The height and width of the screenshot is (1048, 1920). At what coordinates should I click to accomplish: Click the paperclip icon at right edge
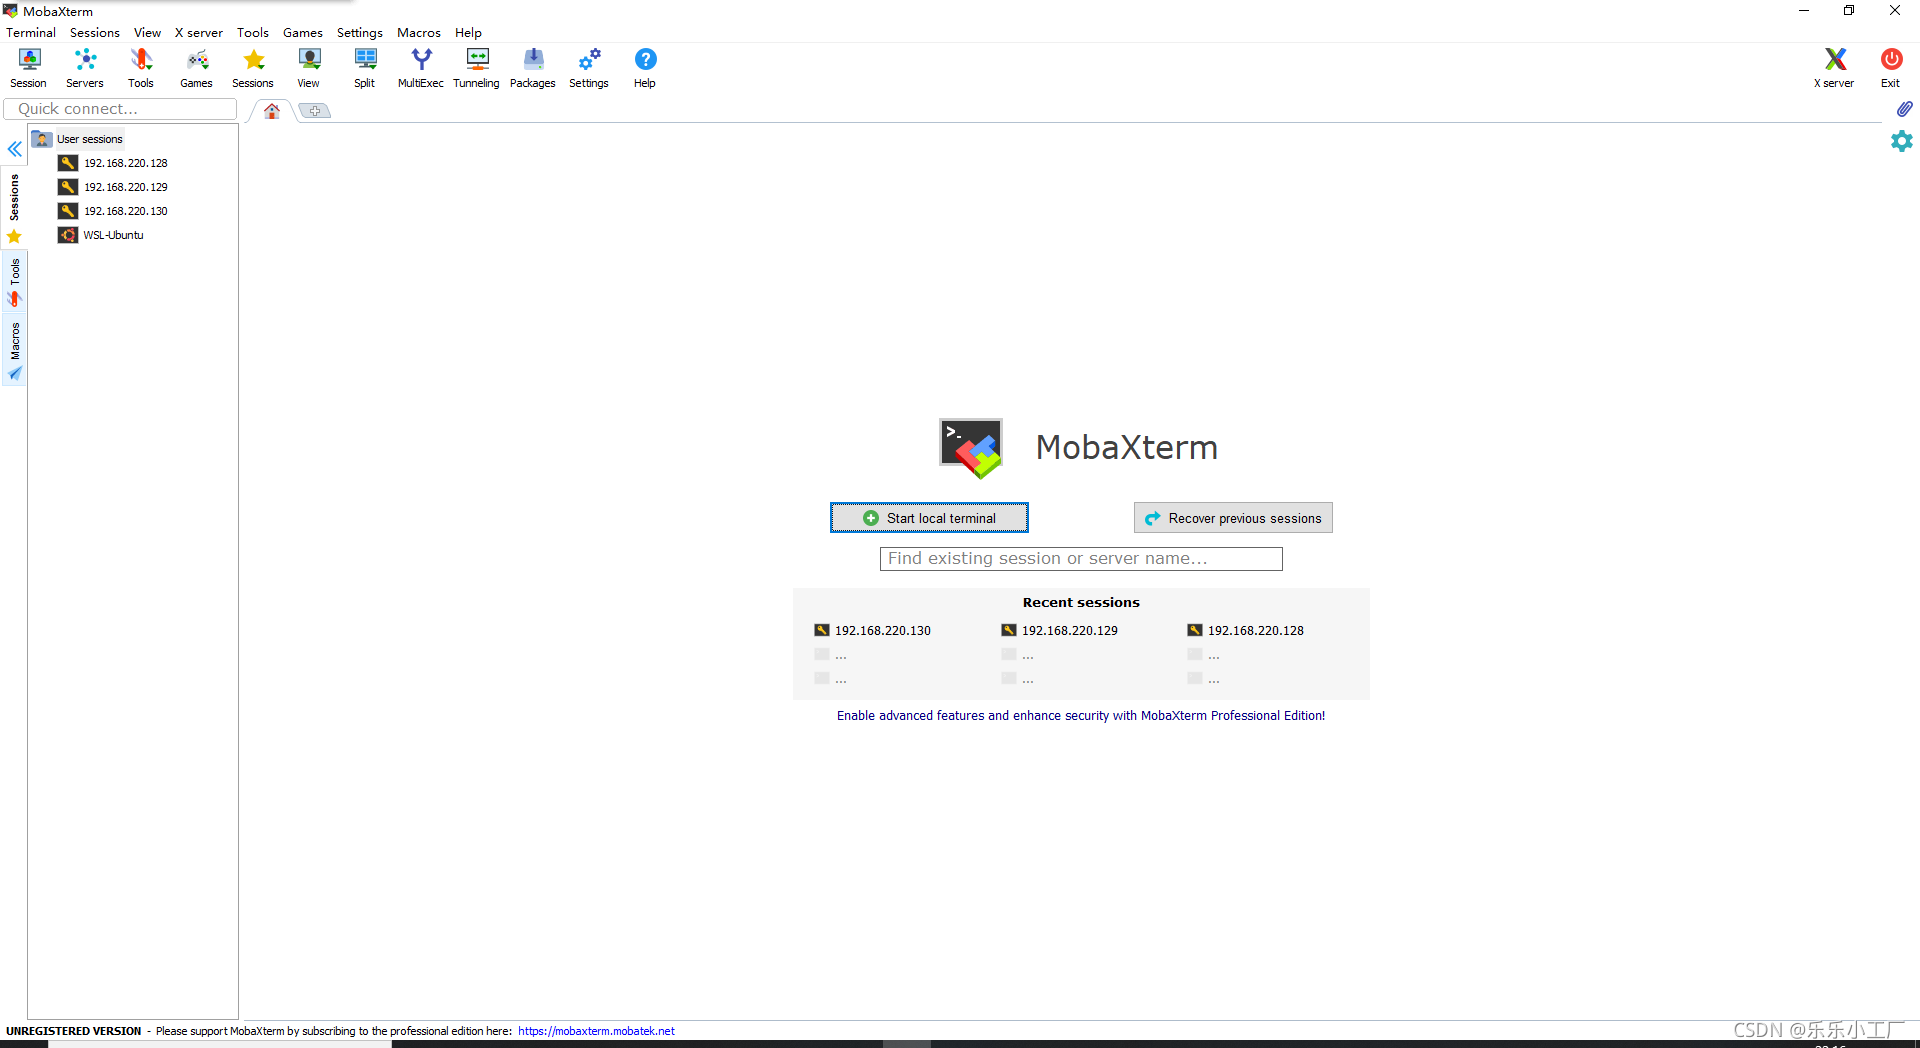(x=1904, y=109)
